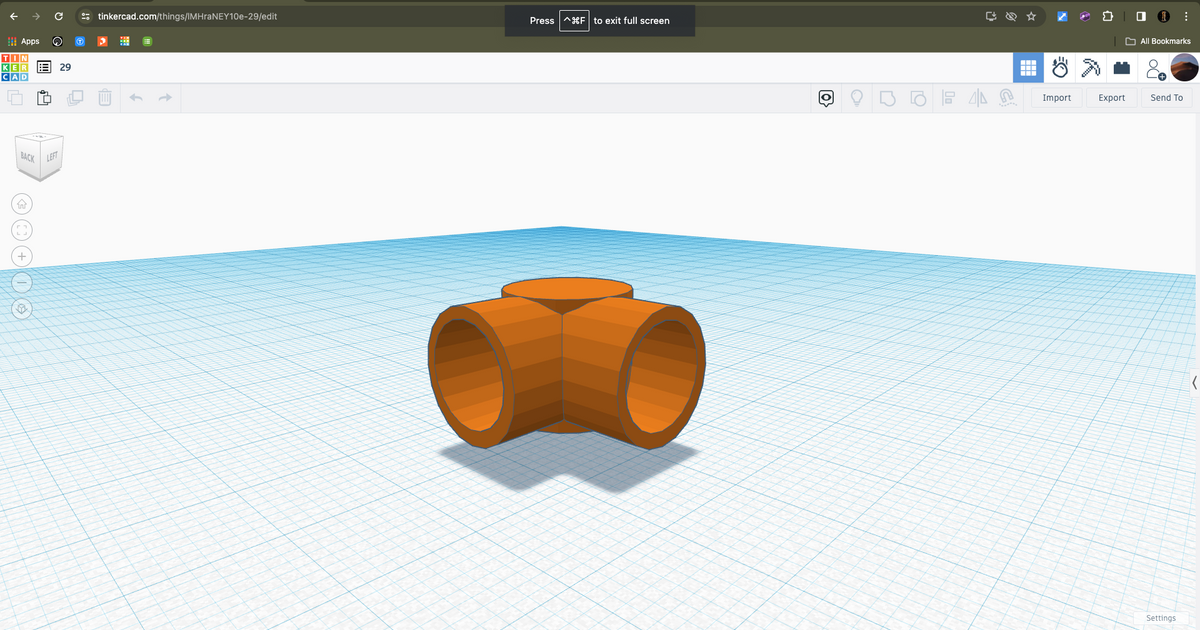This screenshot has width=1200, height=630.
Task: Click the Tinkercad logo
Action: coord(15,68)
